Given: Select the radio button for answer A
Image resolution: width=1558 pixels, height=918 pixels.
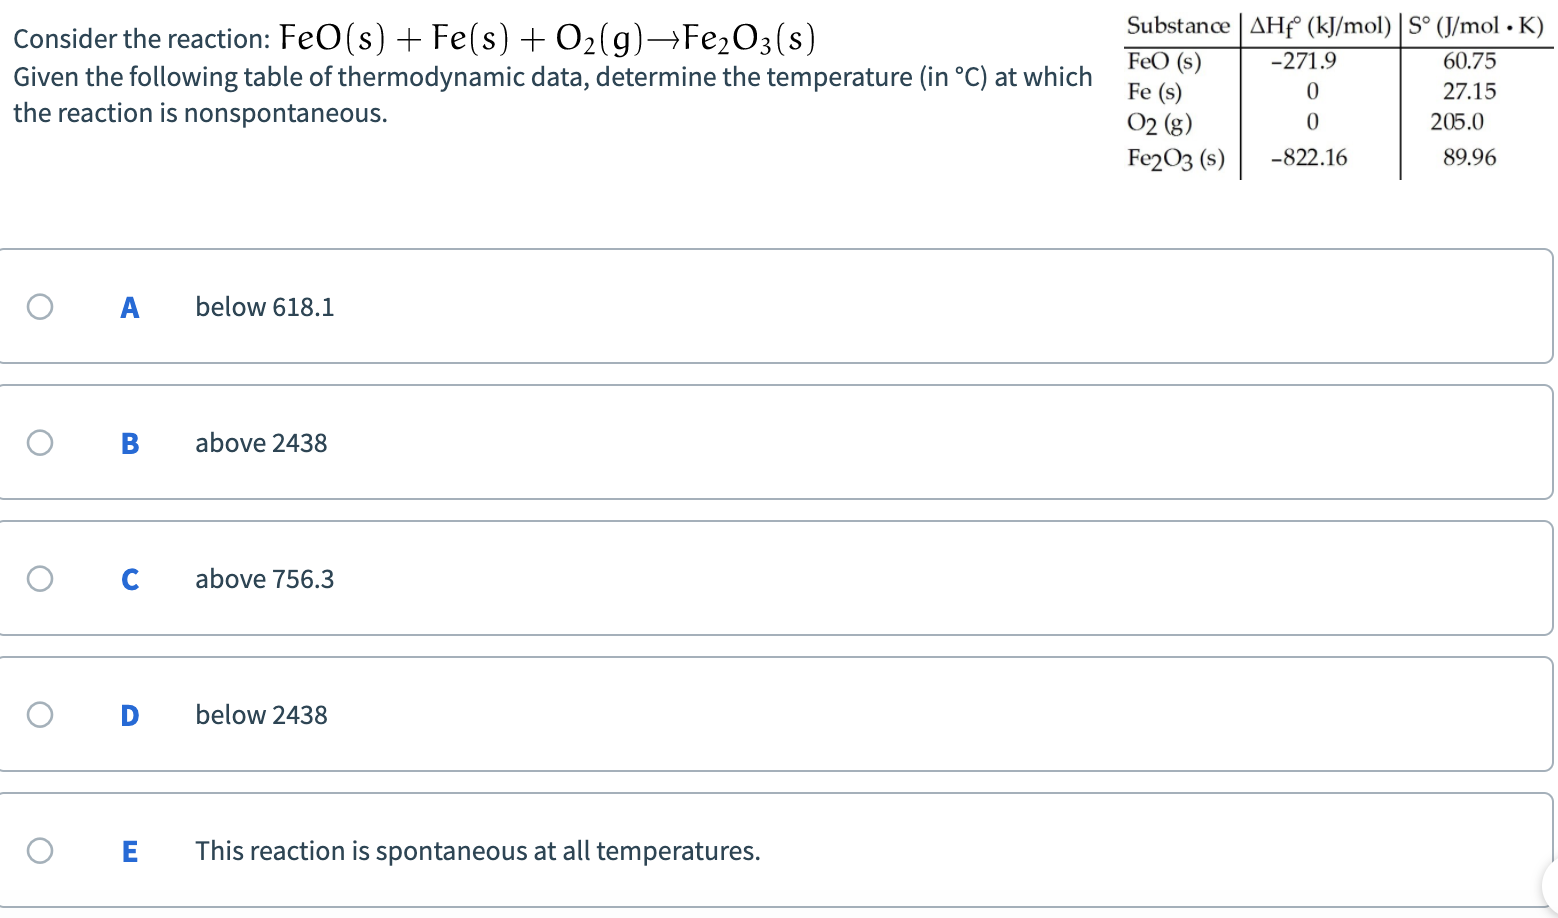Looking at the screenshot, I should click(x=40, y=306).
